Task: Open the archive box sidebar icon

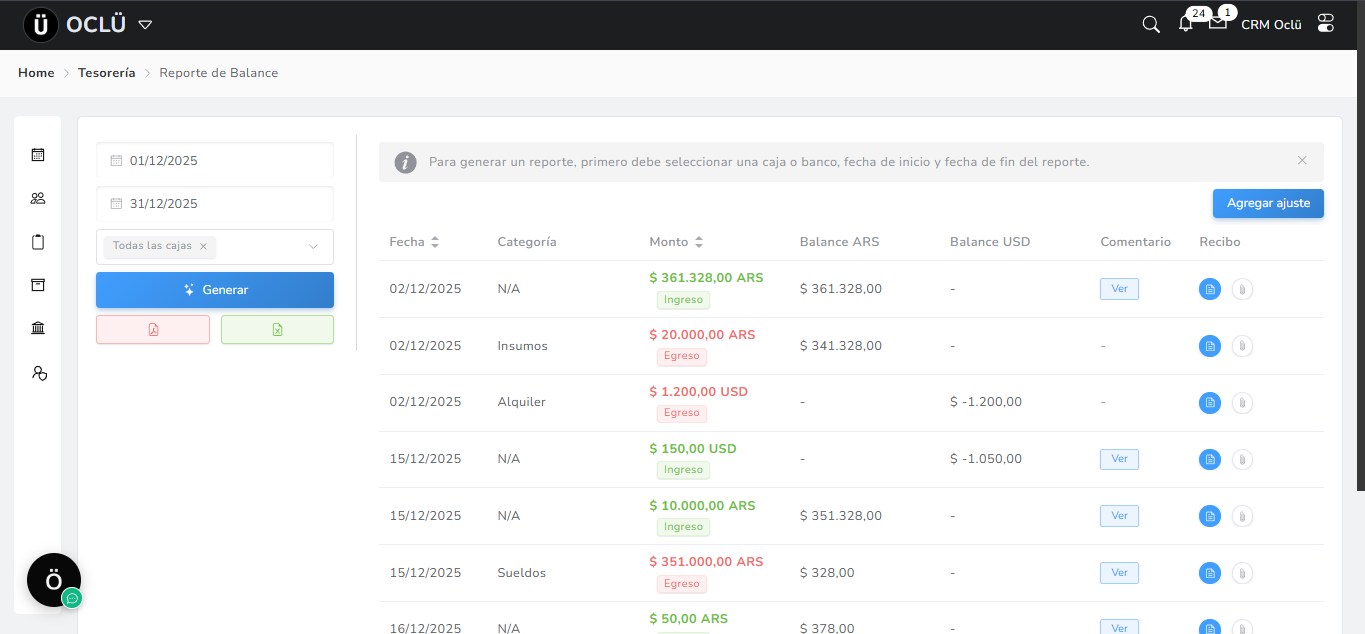Action: pos(38,285)
